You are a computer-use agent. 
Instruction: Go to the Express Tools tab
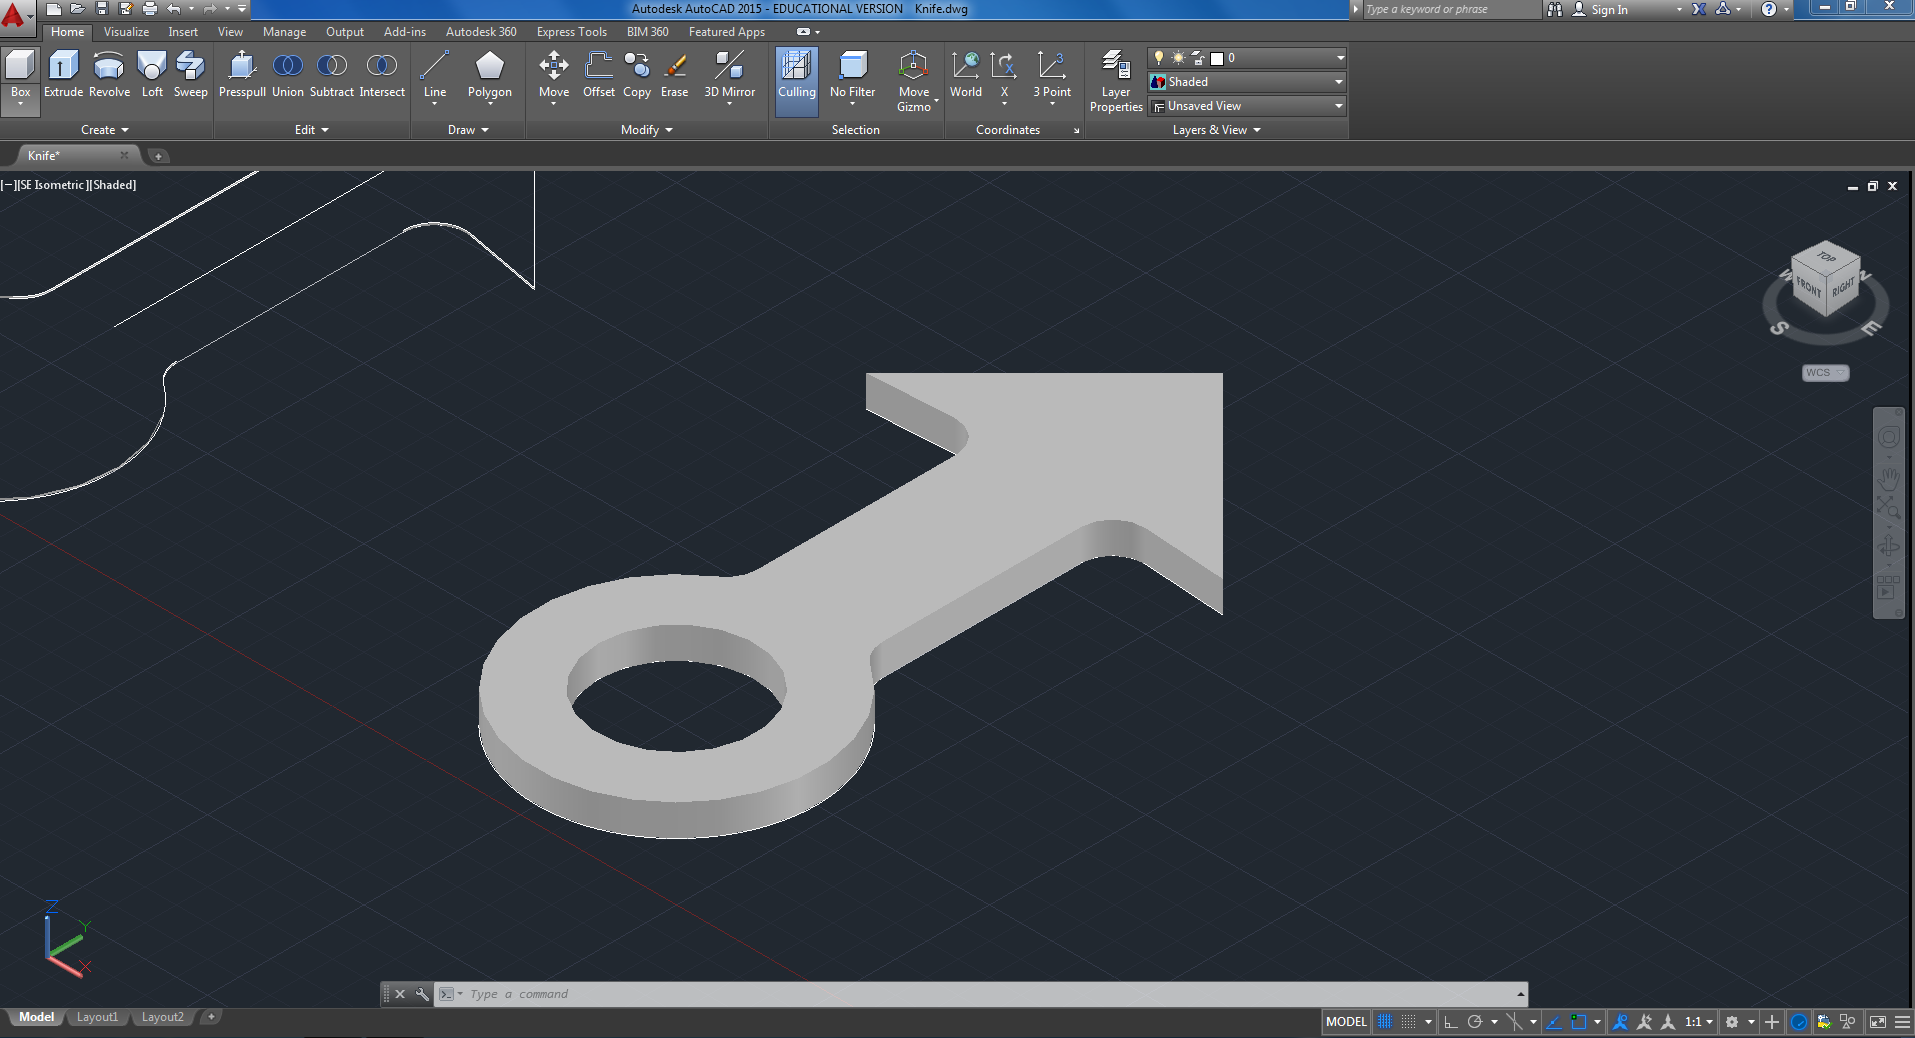pos(571,32)
